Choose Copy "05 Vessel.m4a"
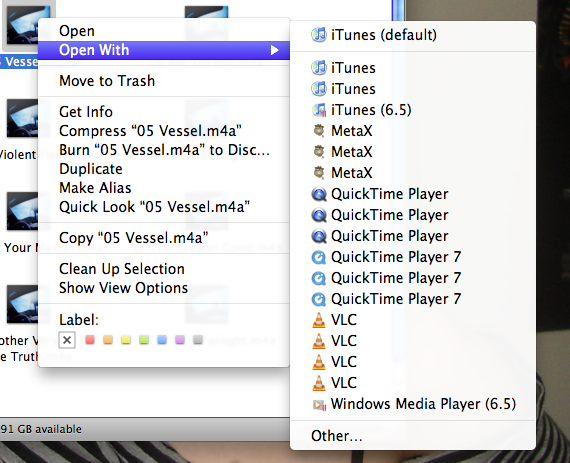This screenshot has width=570, height=463. [x=164, y=238]
